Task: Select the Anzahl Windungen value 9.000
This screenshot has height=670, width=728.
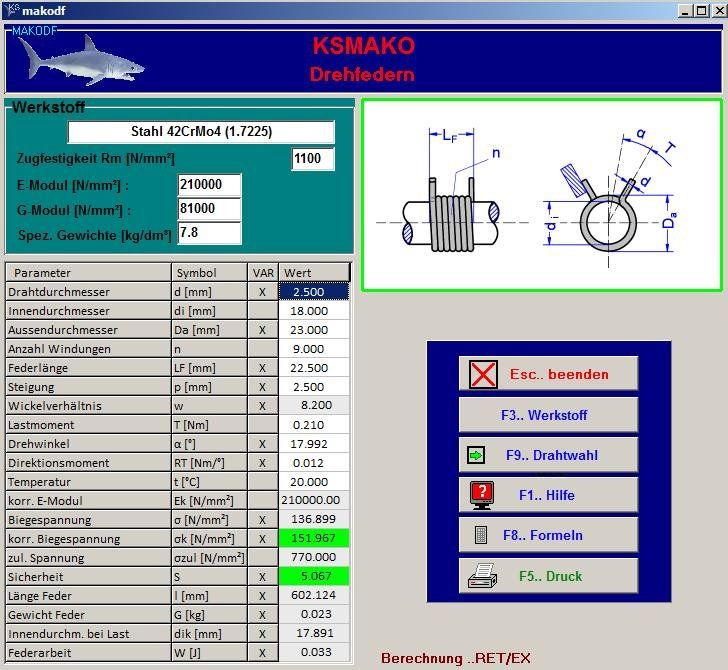Action: coord(313,349)
